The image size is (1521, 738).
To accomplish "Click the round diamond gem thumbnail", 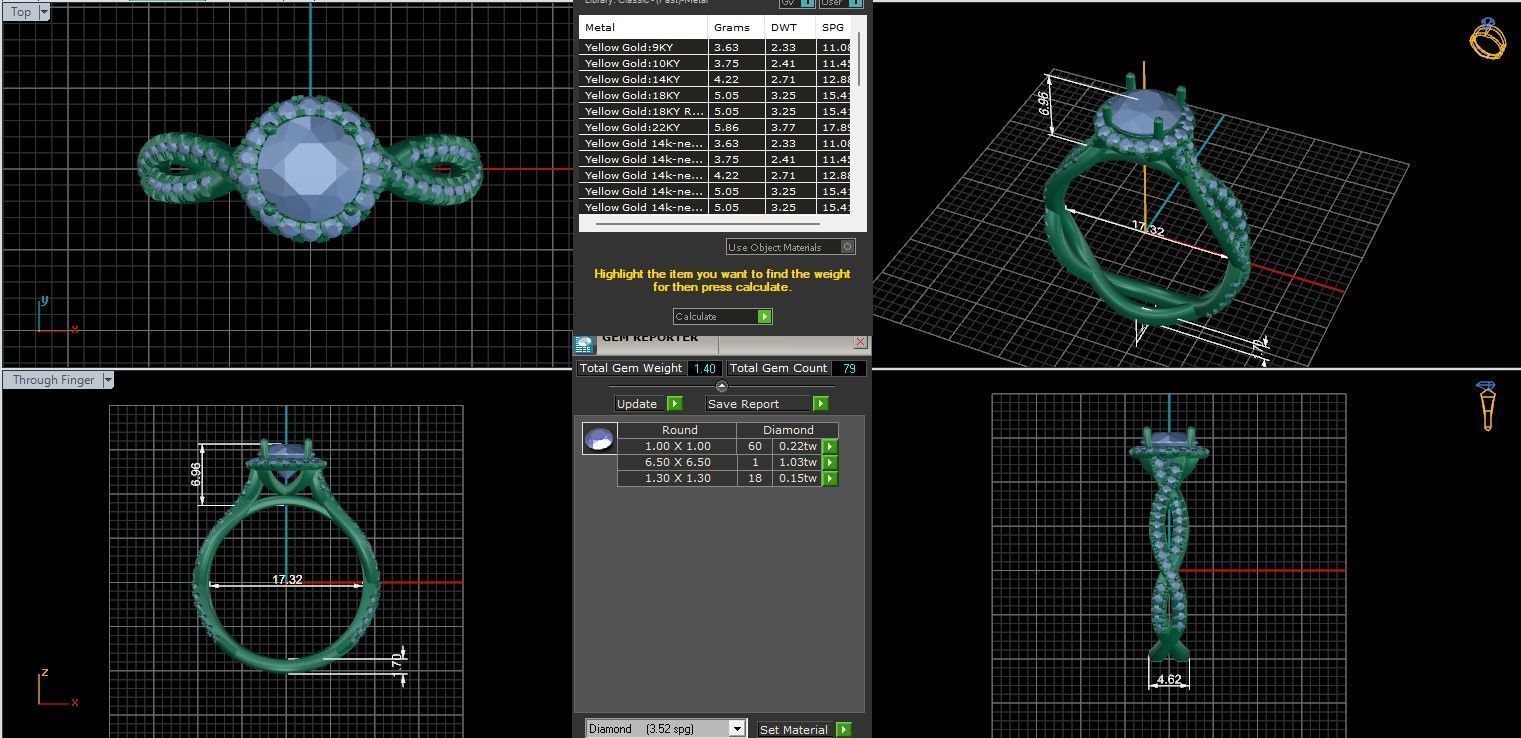I will 599,439.
